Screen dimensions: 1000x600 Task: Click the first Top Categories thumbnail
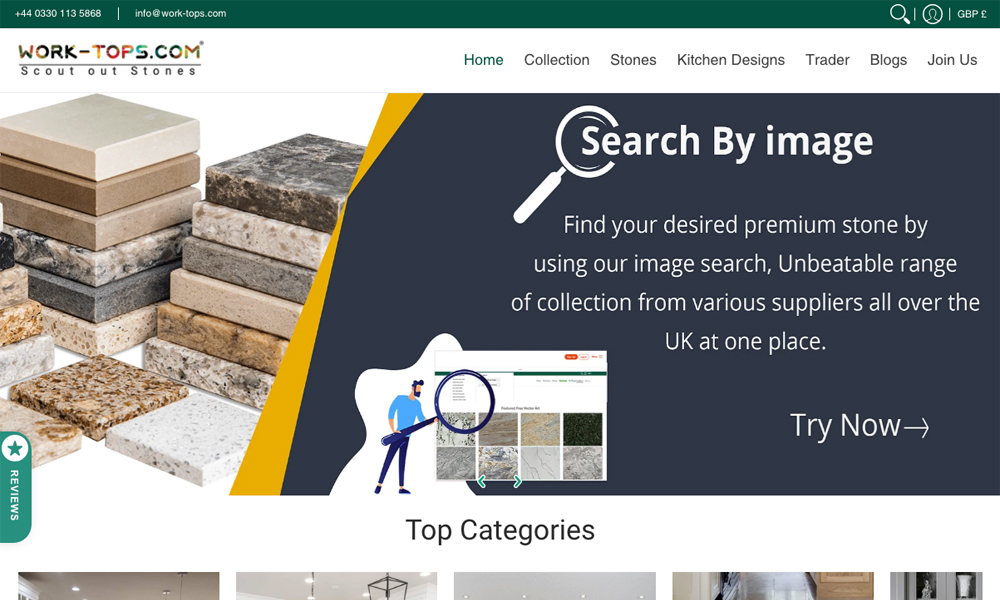point(118,586)
